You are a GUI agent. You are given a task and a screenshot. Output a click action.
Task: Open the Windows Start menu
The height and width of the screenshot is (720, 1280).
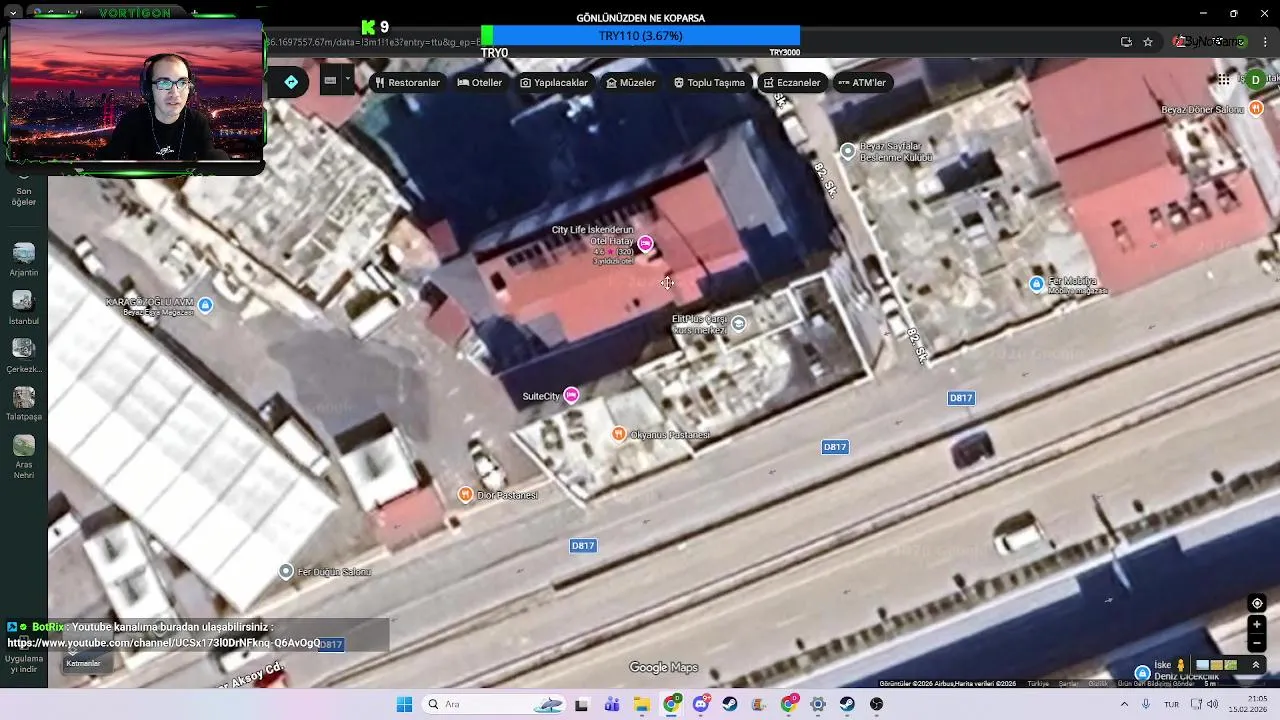click(x=404, y=704)
